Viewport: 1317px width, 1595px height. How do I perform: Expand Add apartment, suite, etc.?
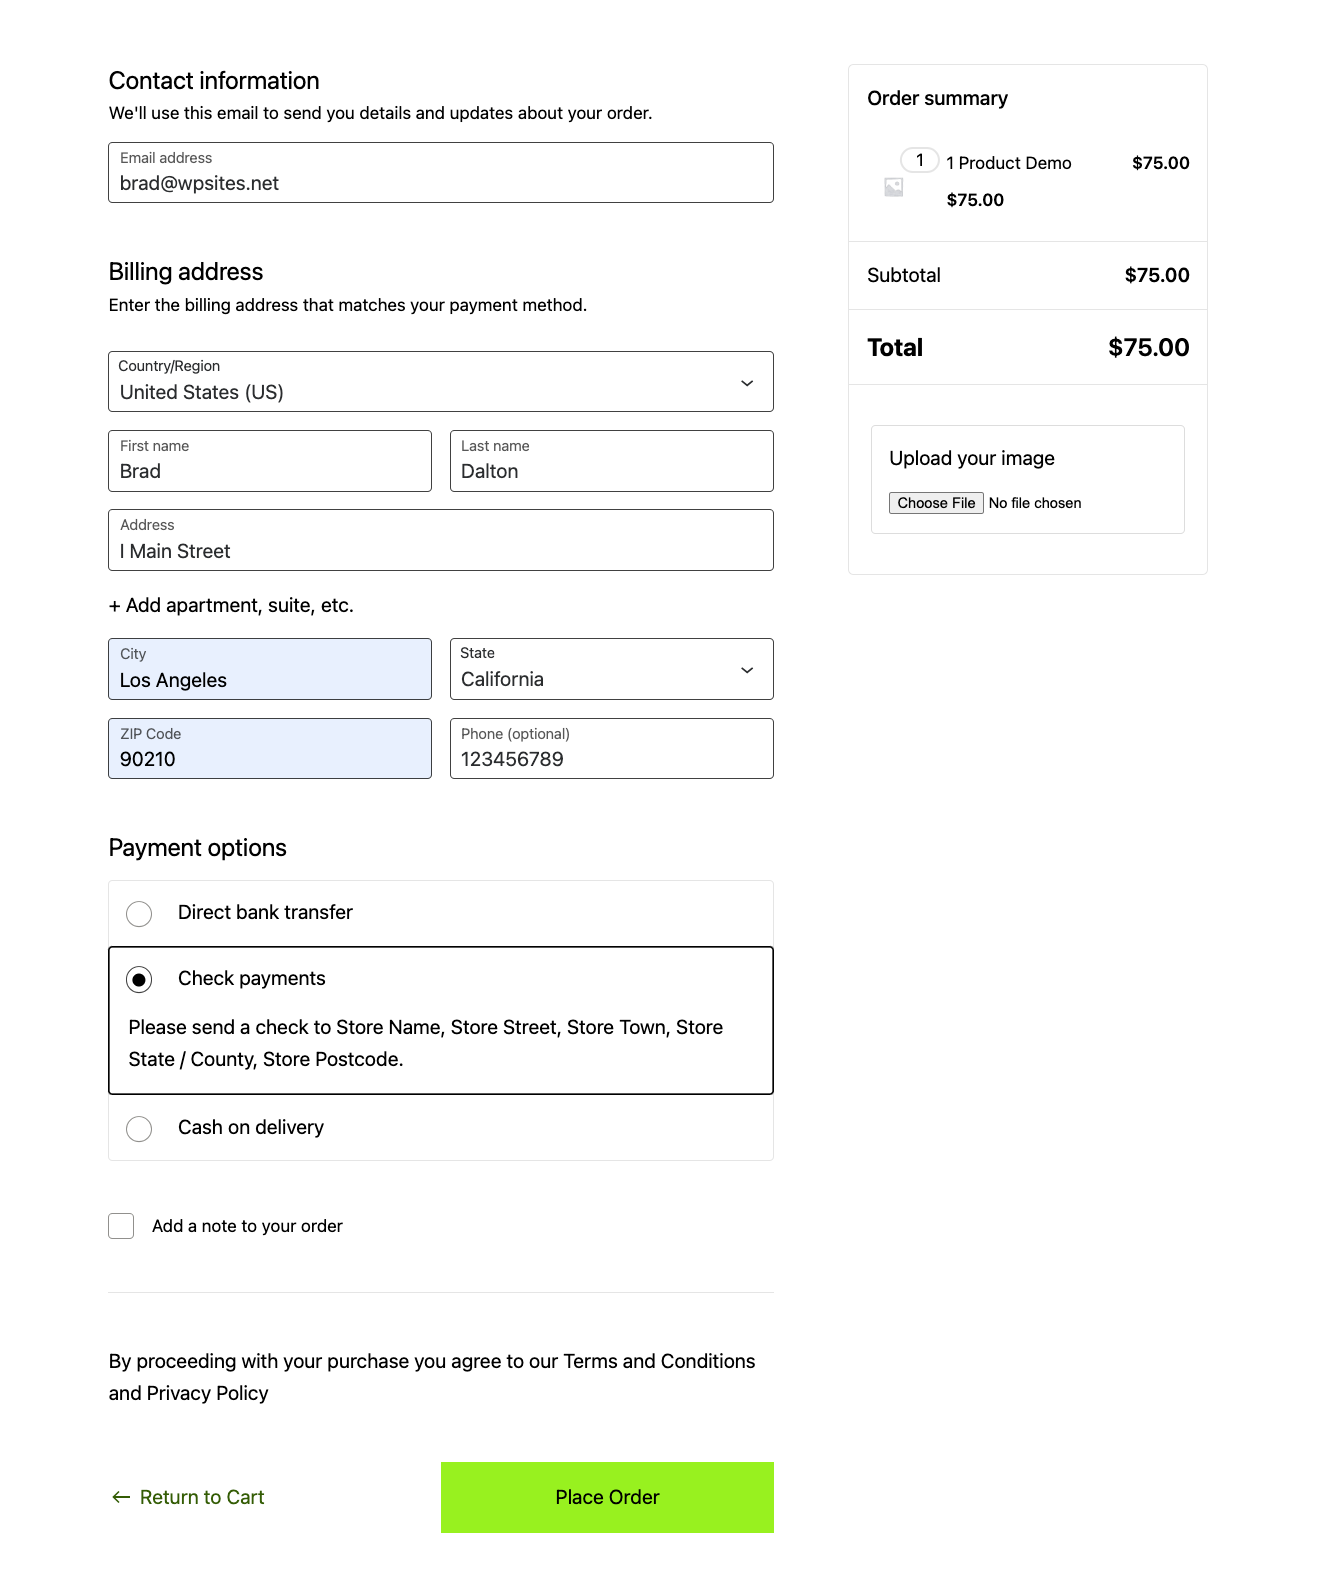pos(231,606)
